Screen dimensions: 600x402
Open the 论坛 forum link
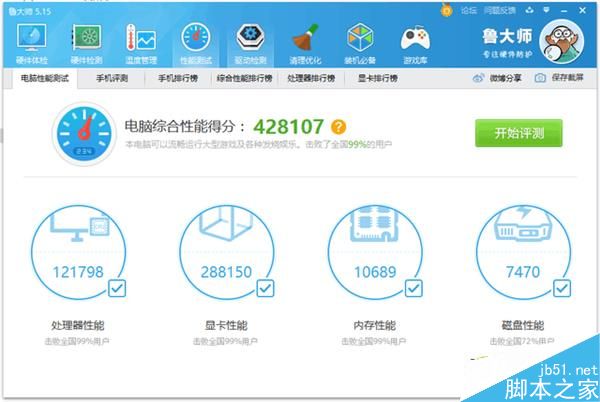click(x=469, y=10)
